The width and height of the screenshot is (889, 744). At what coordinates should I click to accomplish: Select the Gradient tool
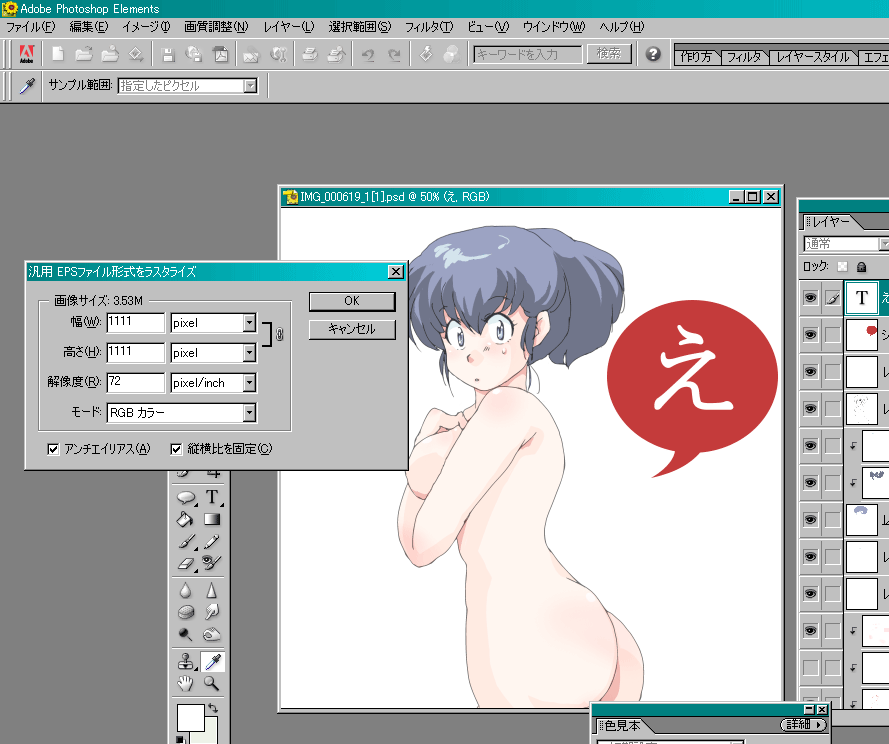click(211, 519)
